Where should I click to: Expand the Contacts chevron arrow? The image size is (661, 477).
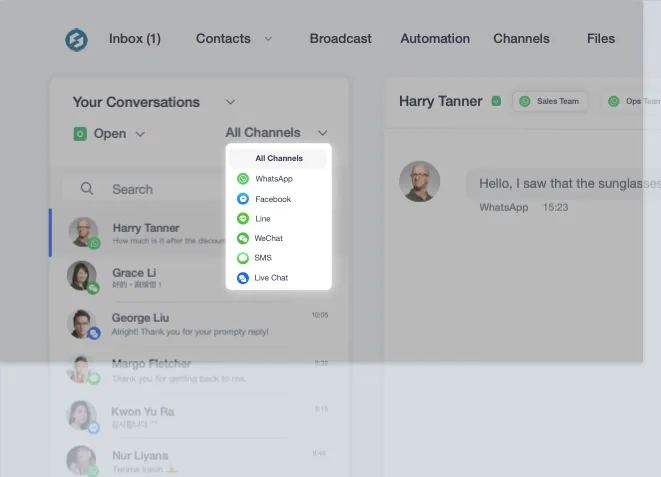pos(268,39)
